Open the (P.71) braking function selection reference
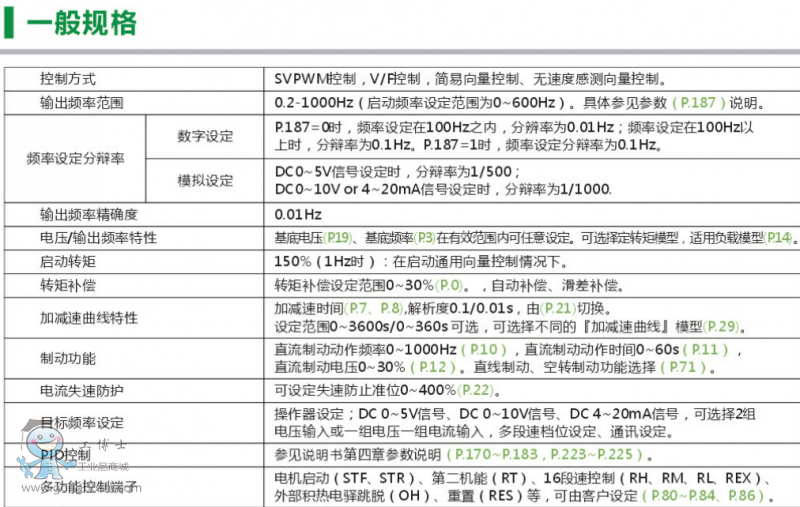Viewport: 800px width, 507px height. pyautogui.click(x=693, y=367)
